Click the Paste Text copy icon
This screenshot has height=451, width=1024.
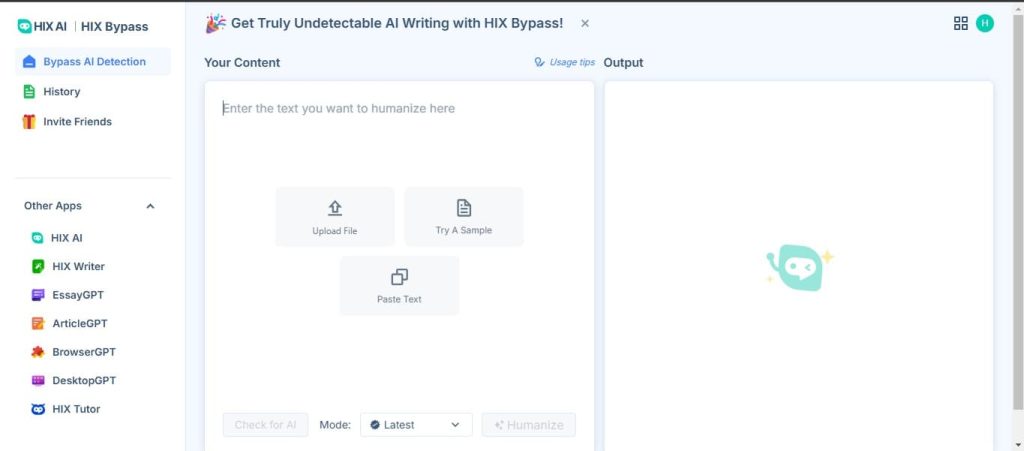[x=399, y=277]
